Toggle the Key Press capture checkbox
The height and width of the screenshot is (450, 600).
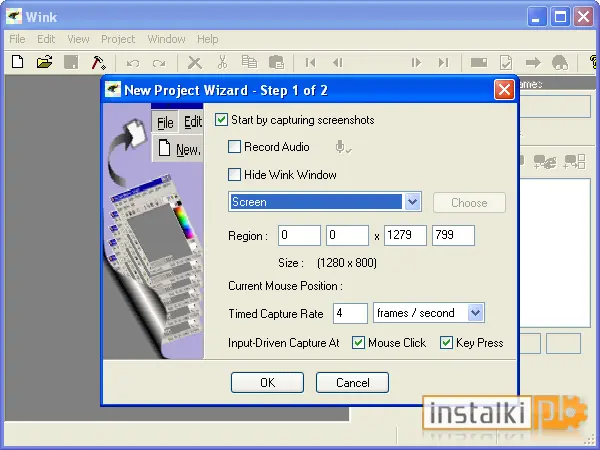pyautogui.click(x=446, y=342)
